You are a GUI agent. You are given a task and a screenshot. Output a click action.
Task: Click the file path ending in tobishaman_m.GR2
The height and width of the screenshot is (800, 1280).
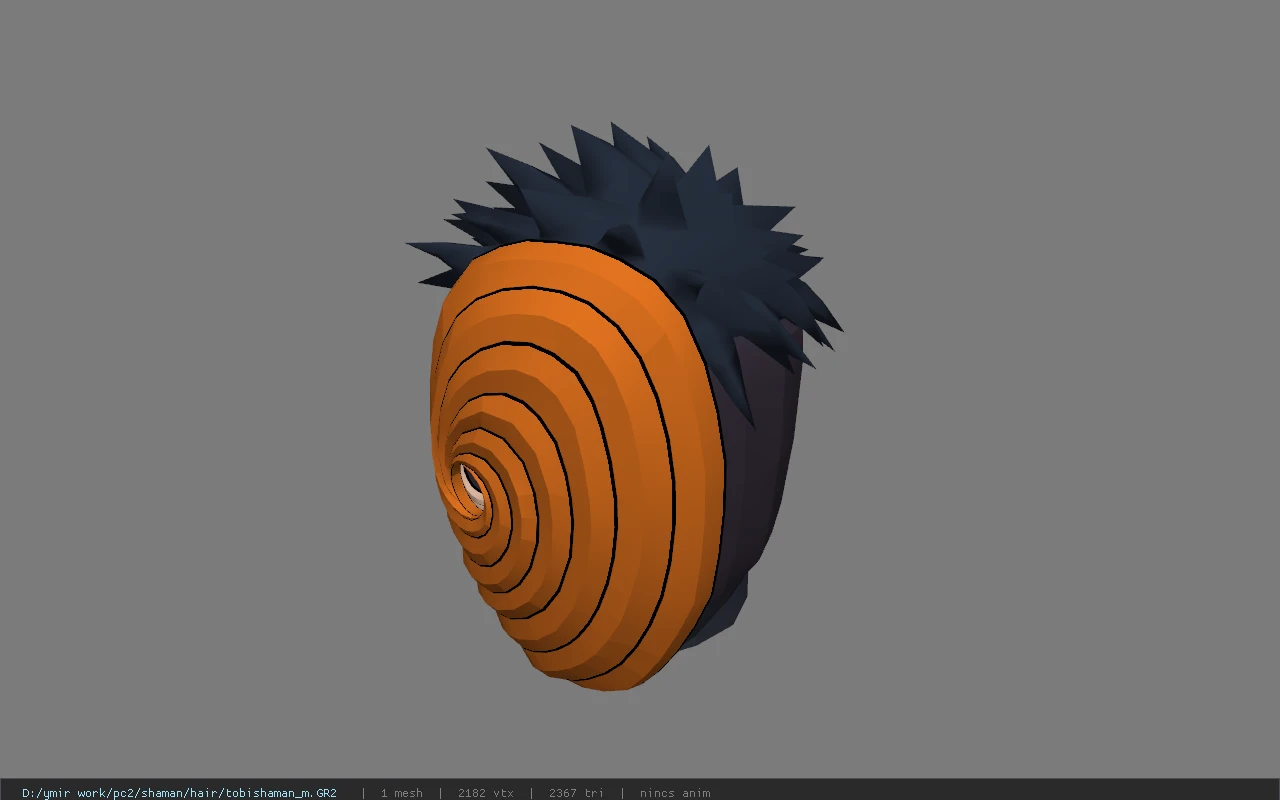[x=179, y=793]
